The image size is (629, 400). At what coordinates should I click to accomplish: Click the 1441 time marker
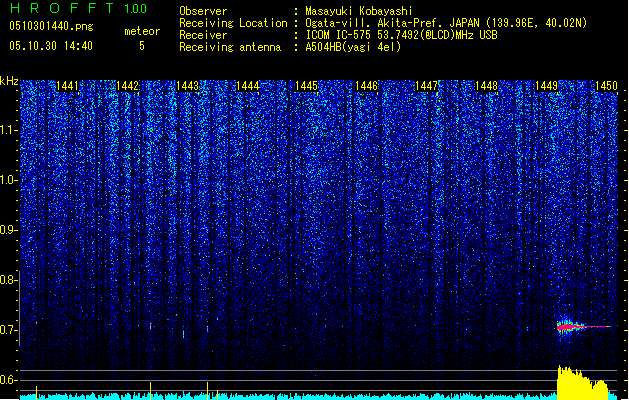[67, 86]
